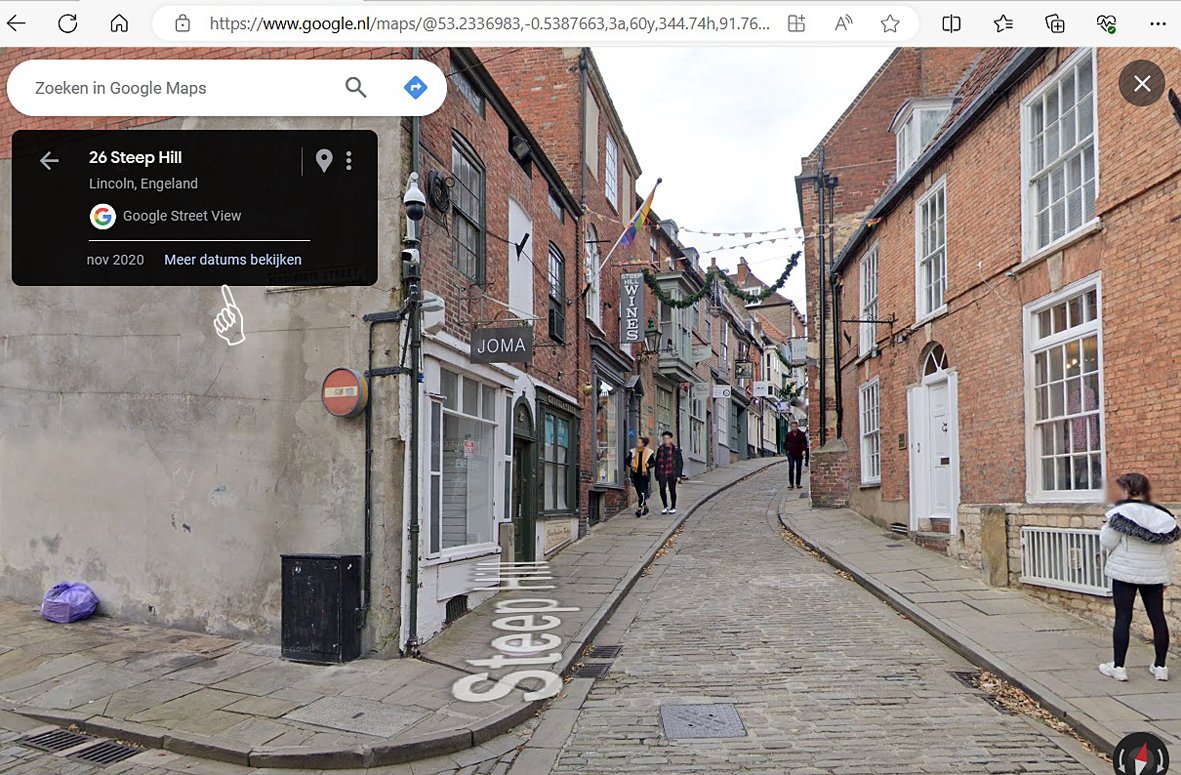This screenshot has width=1181, height=775.
Task: Click the Google Maps search magnifier icon
Action: [x=356, y=88]
